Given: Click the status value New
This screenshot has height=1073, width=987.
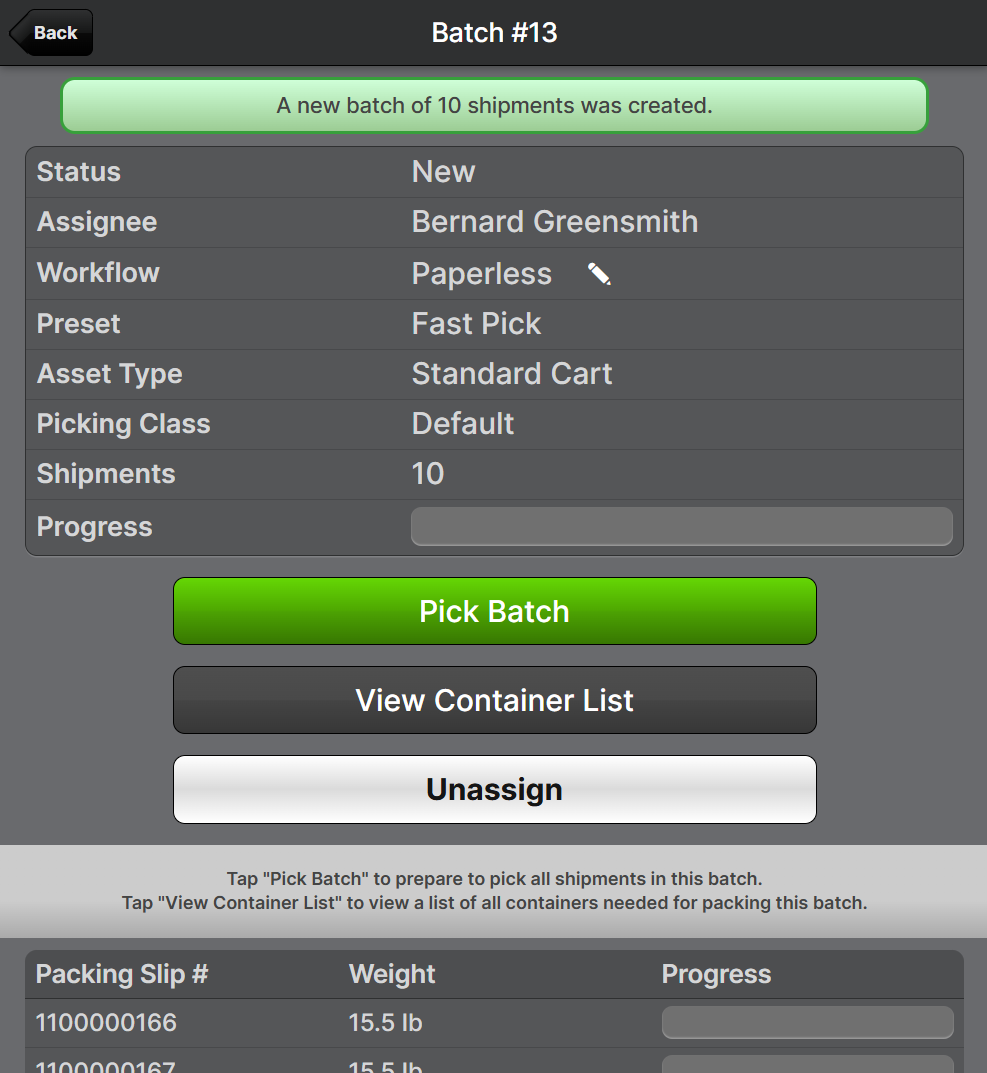Looking at the screenshot, I should point(443,172).
